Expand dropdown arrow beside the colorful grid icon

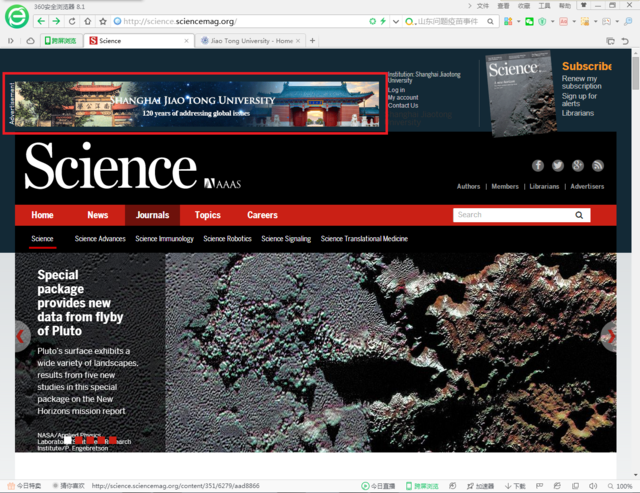click(x=518, y=22)
